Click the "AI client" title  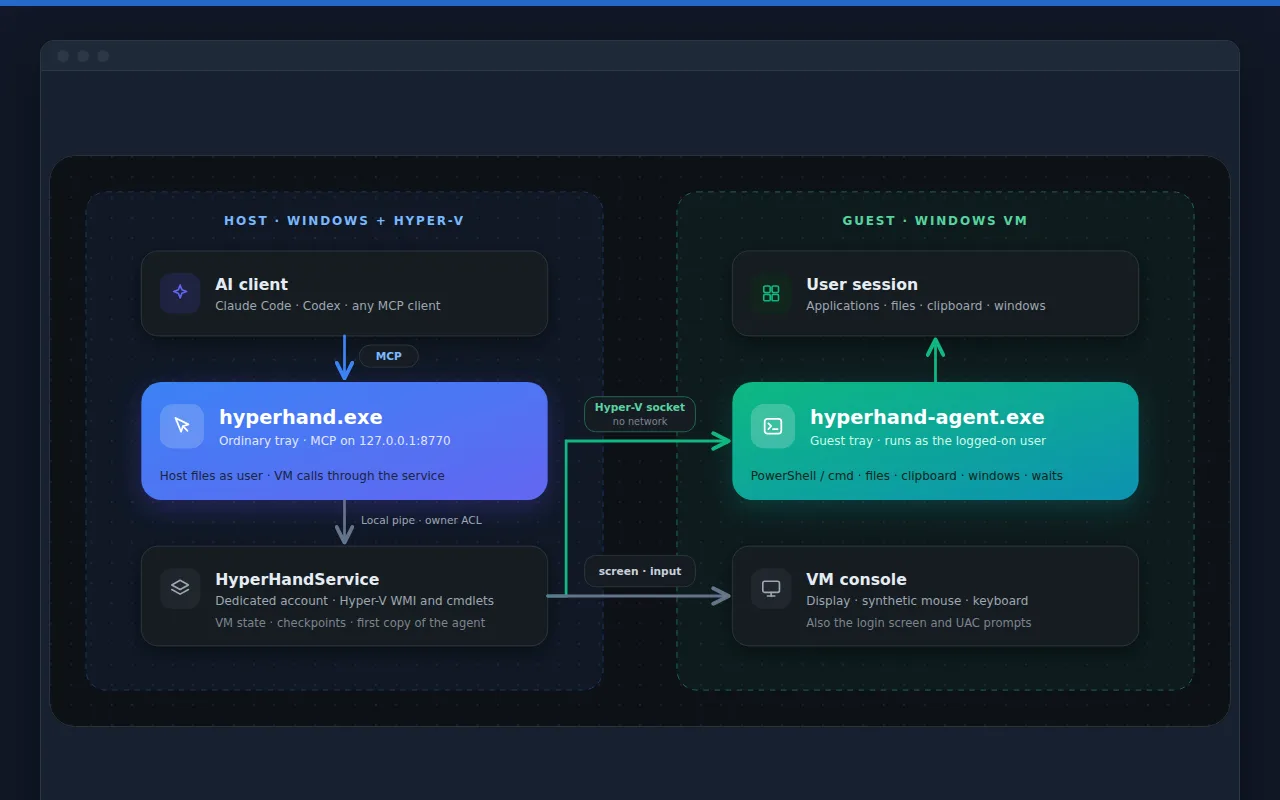(x=252, y=284)
